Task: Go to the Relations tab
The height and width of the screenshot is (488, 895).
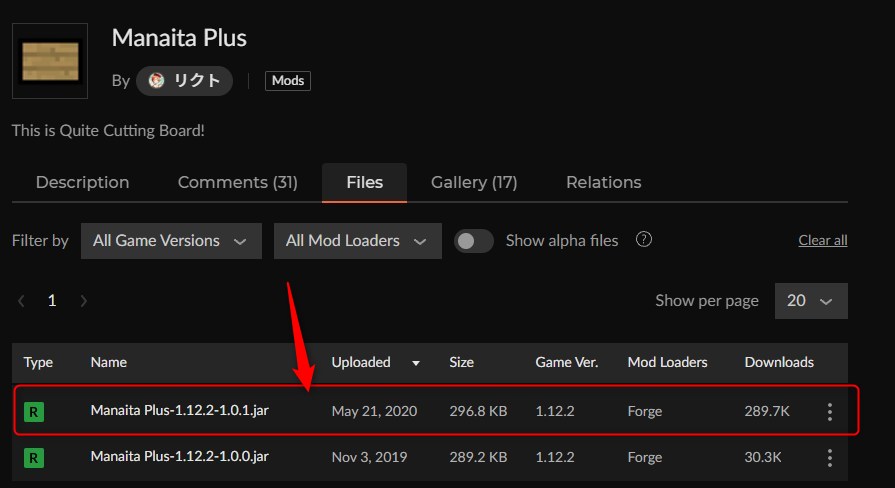Action: [603, 182]
